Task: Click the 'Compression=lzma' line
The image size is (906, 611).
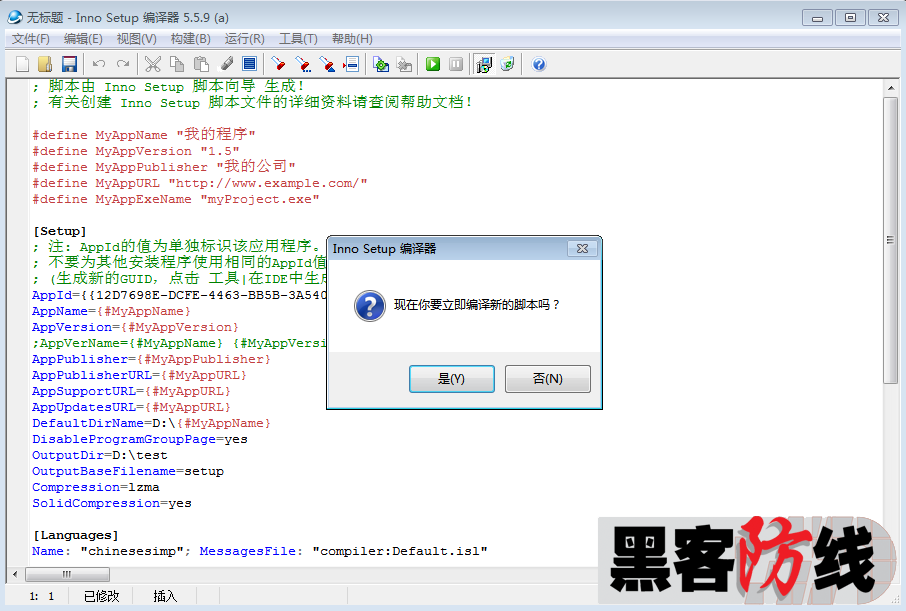Action: 95,487
